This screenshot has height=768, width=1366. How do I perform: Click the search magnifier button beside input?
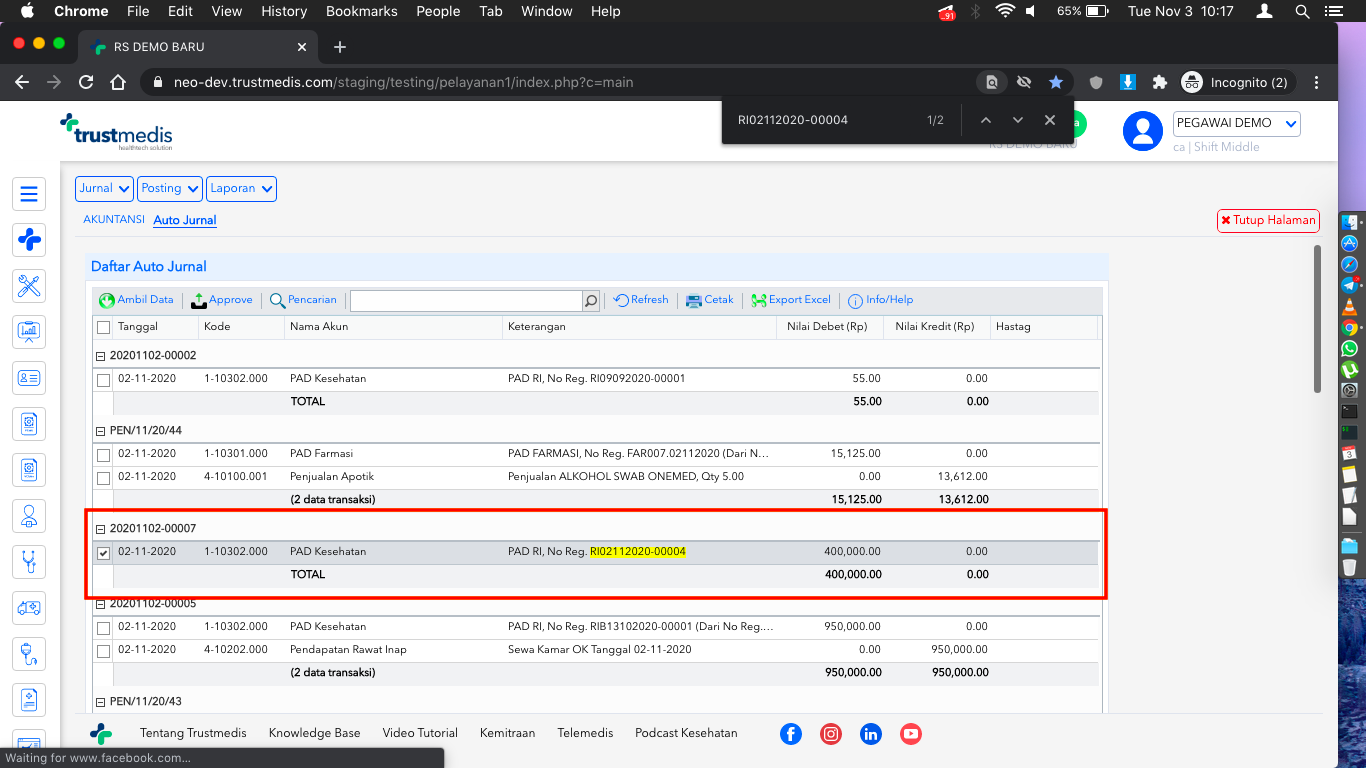pyautogui.click(x=591, y=300)
